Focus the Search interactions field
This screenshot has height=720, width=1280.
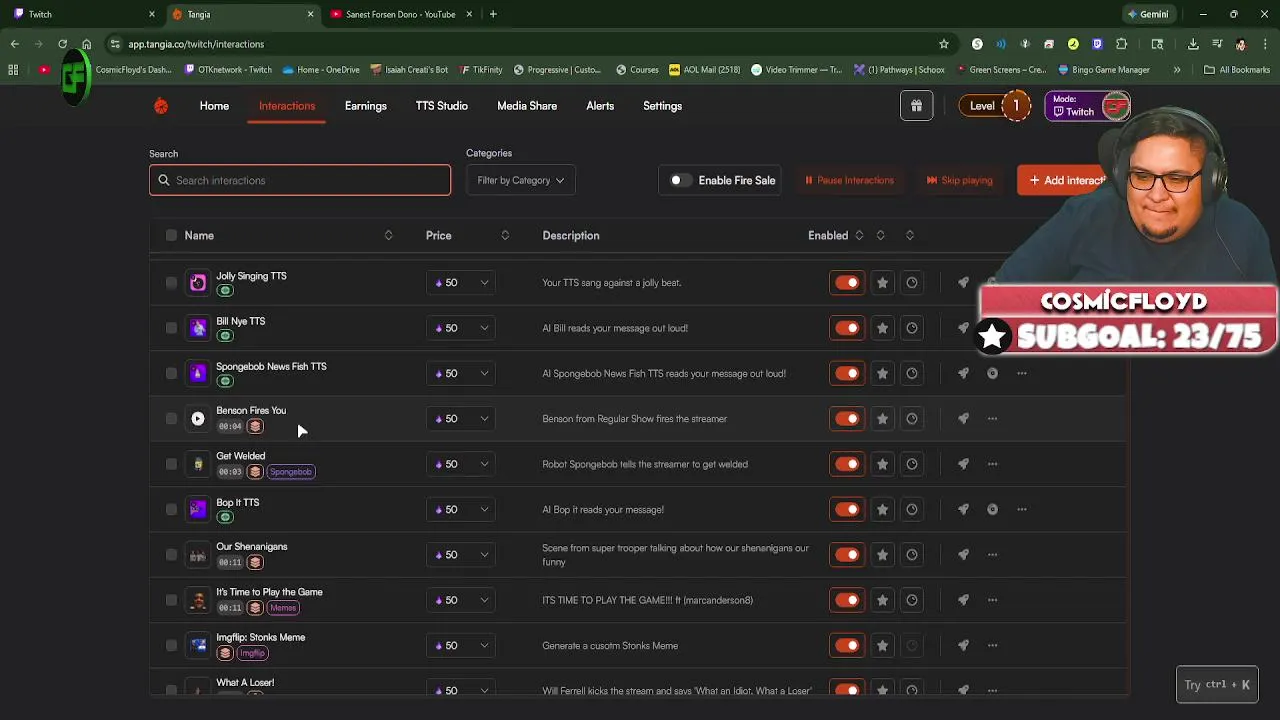pos(300,180)
